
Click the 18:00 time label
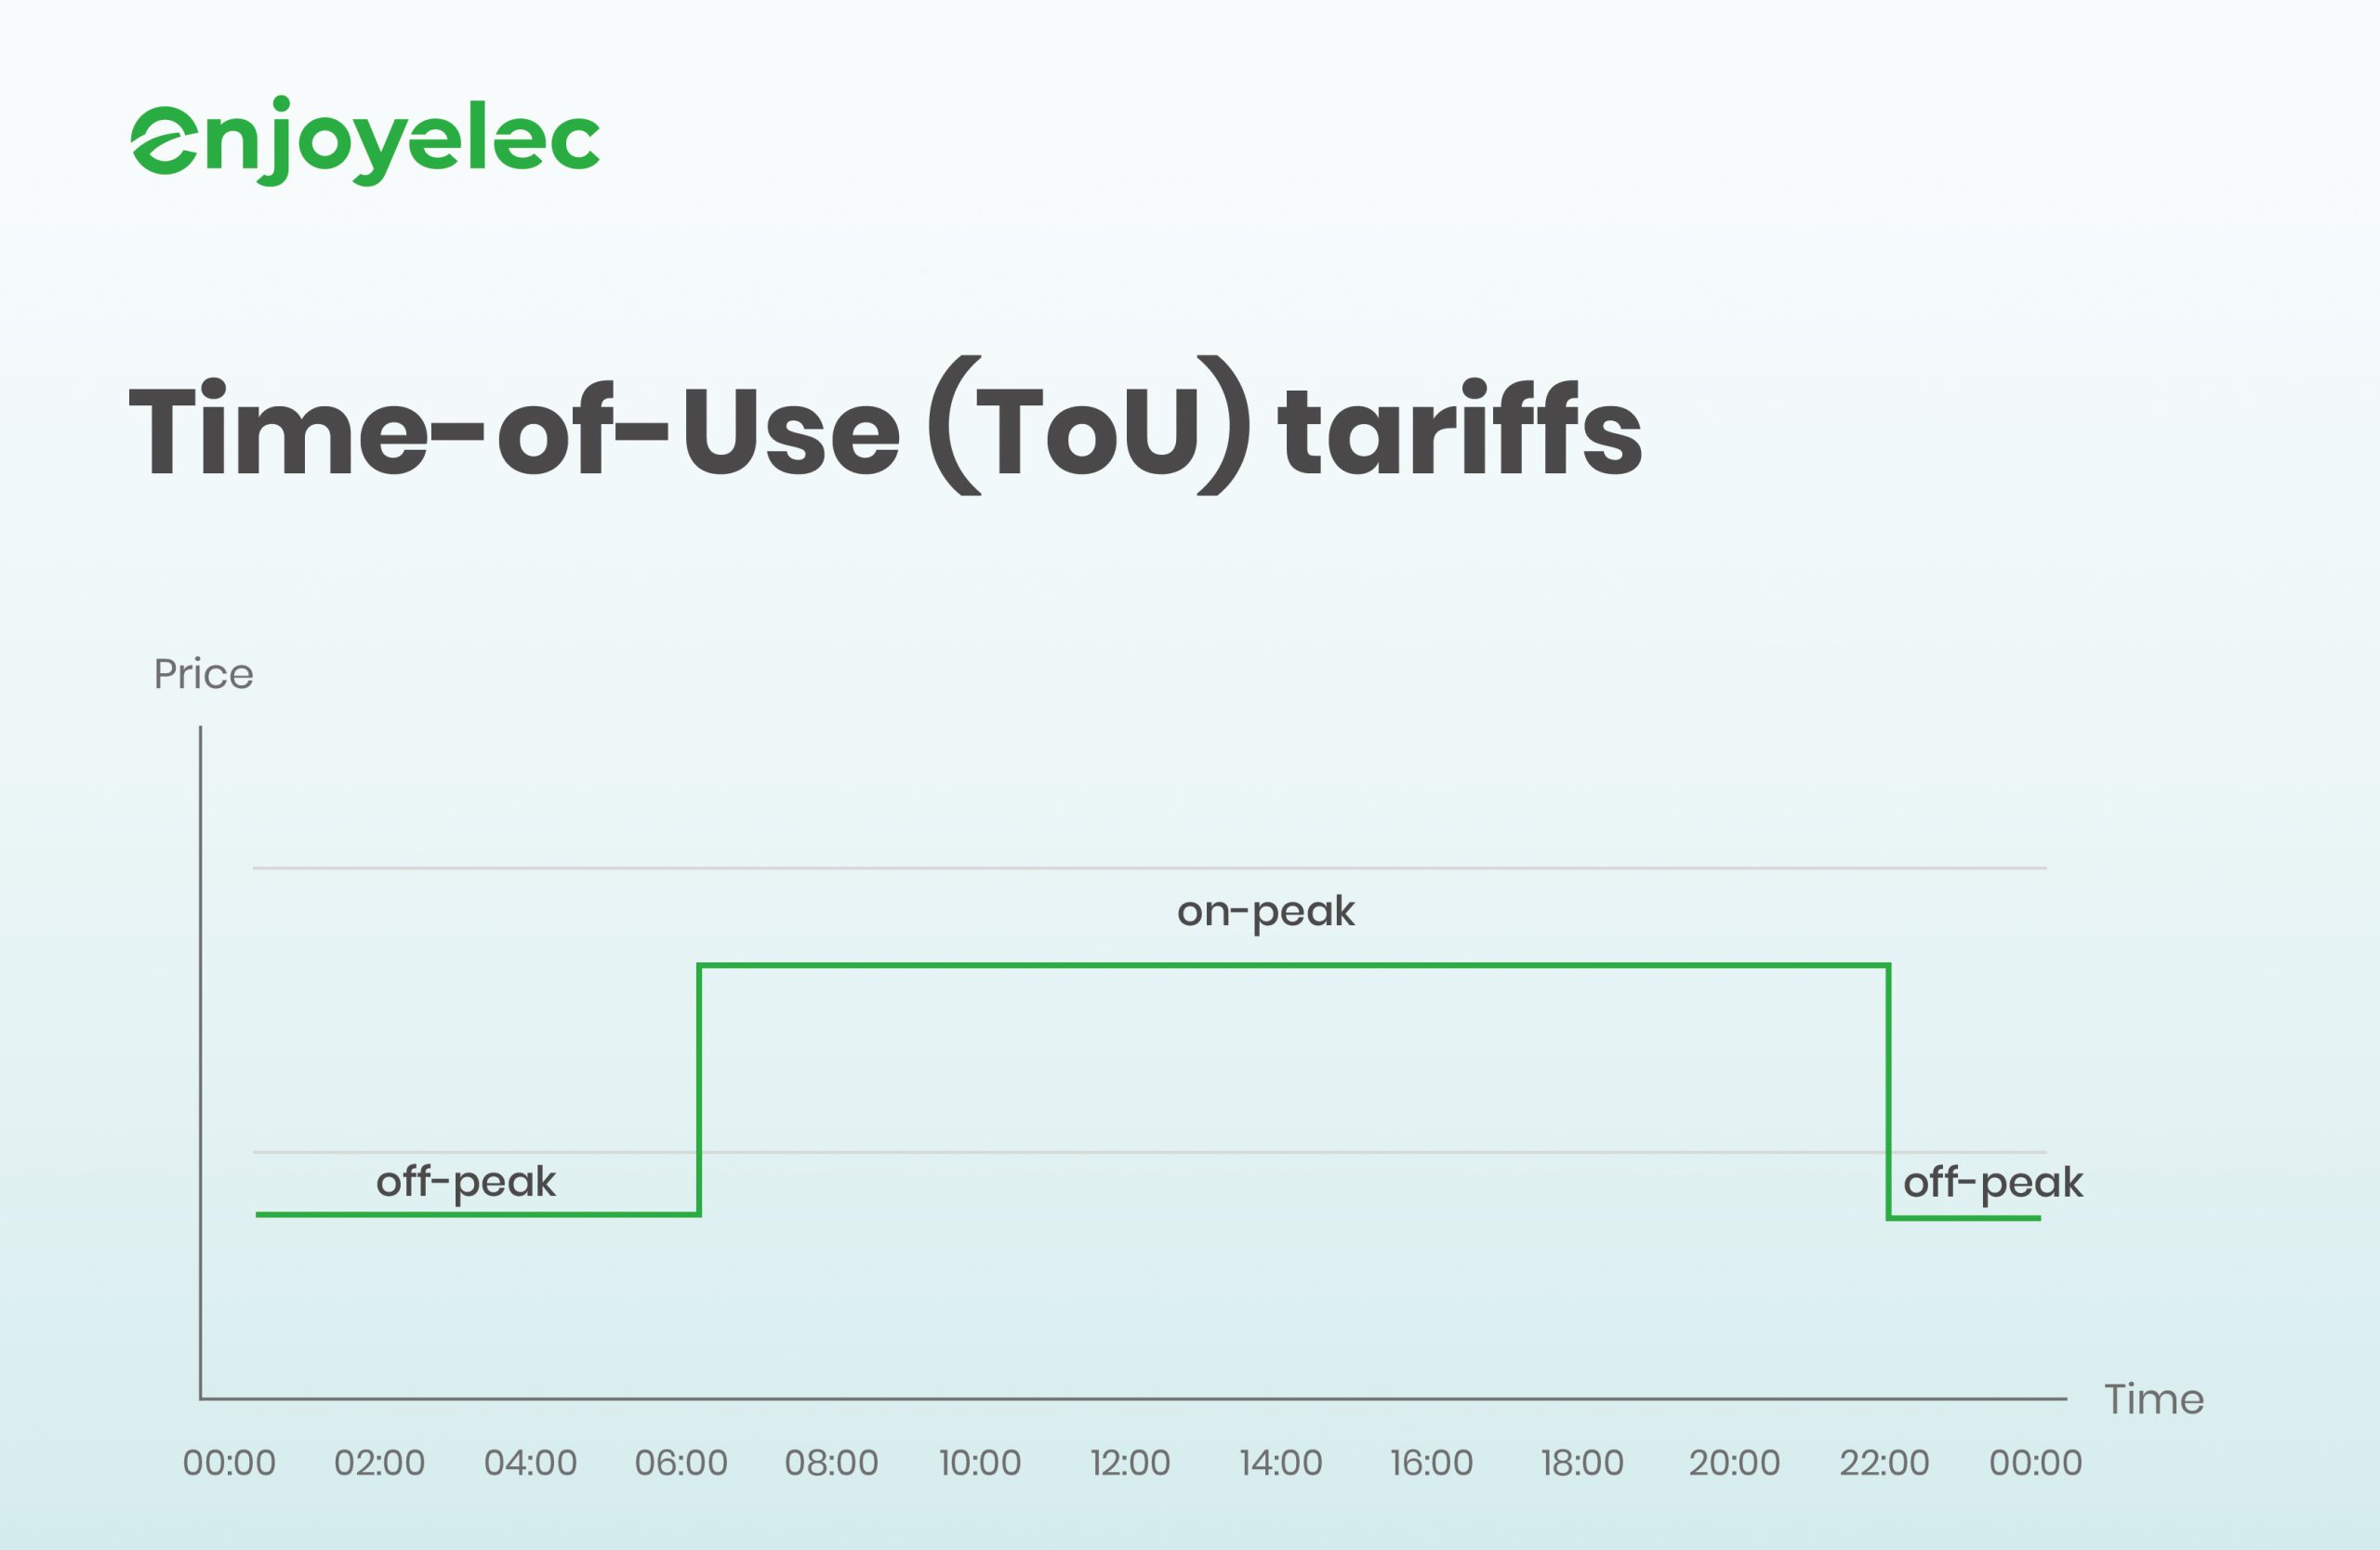[x=1582, y=1463]
